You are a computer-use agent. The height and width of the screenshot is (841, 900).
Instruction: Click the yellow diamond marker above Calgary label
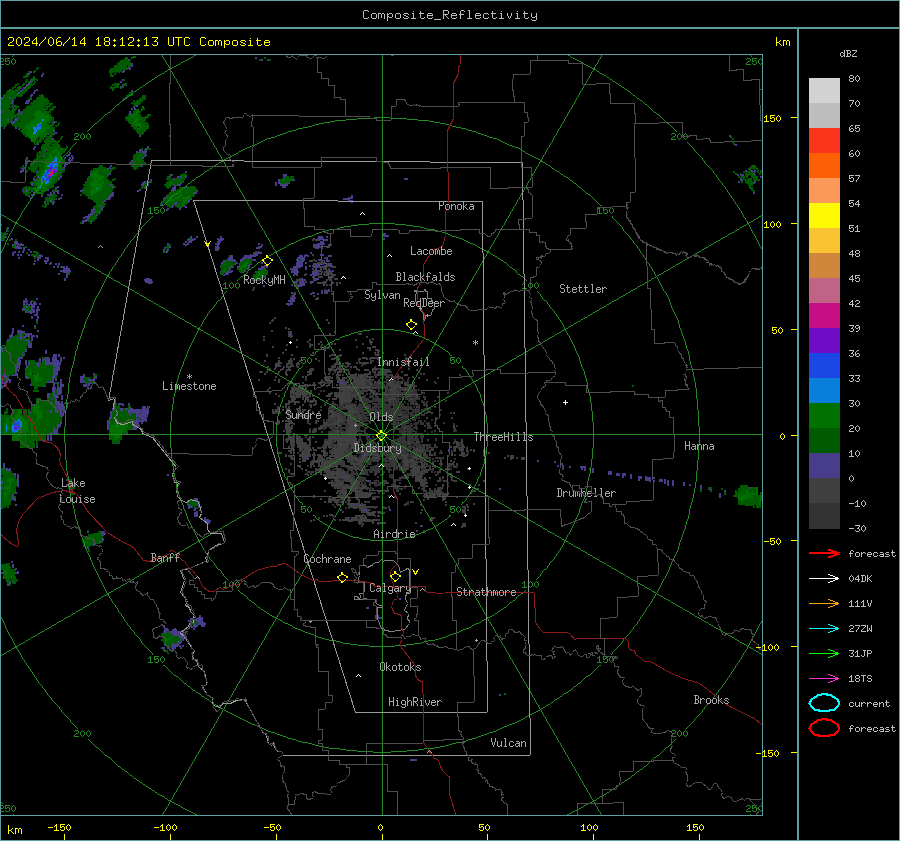[x=395, y=576]
